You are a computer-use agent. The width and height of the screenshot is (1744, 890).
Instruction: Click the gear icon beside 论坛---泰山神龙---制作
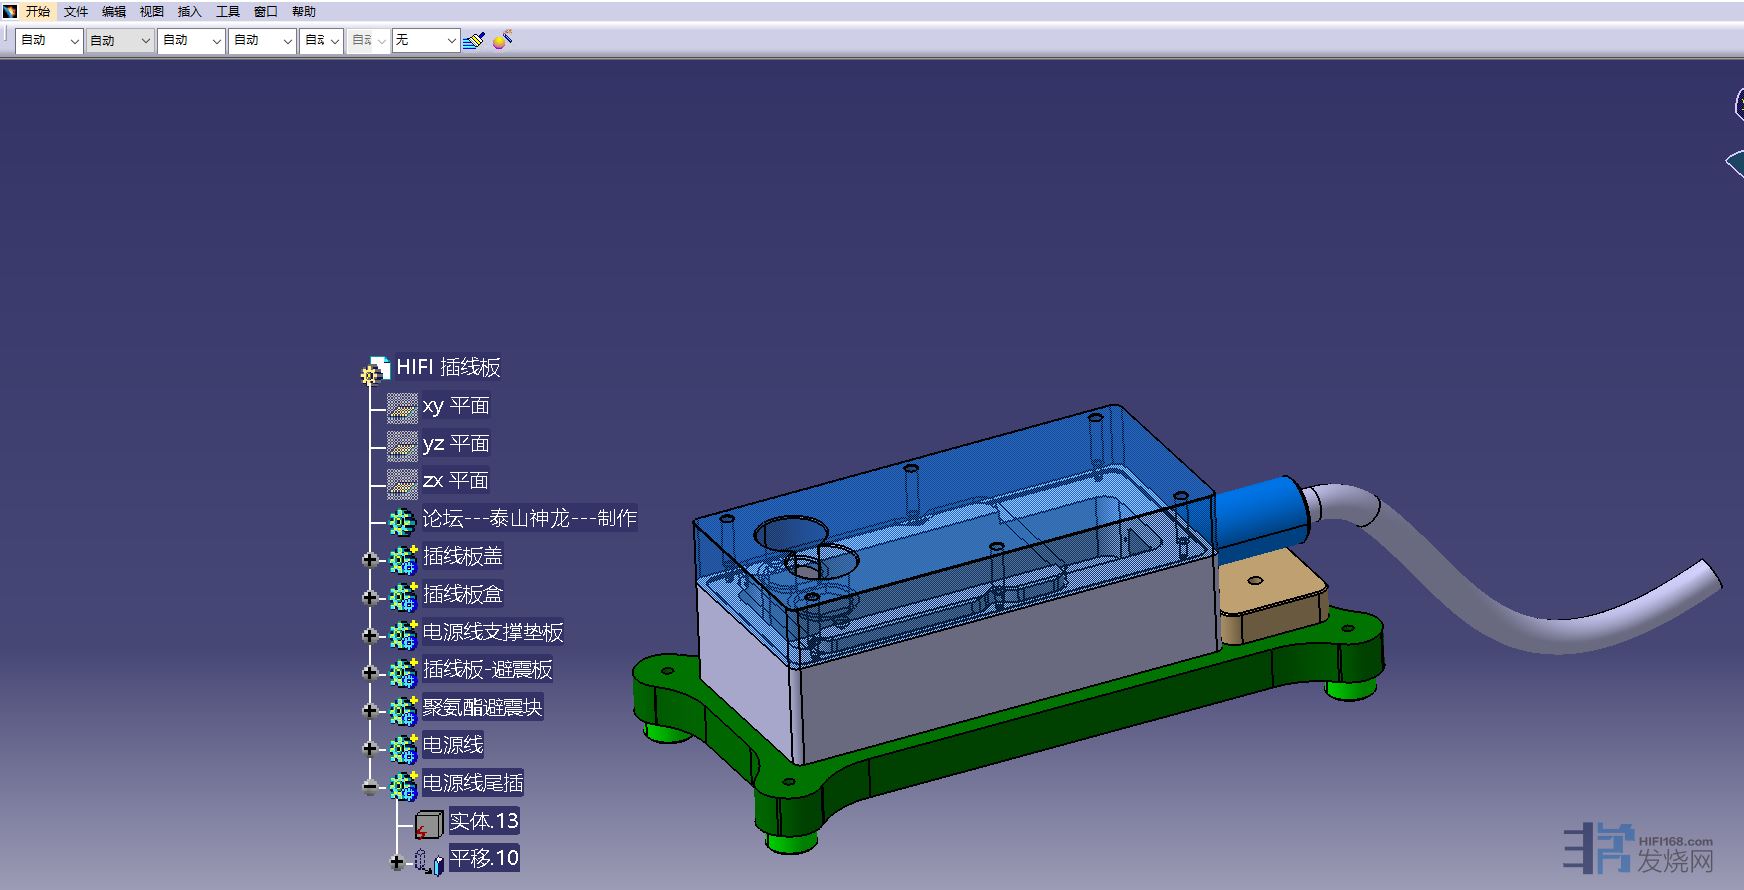point(402,520)
